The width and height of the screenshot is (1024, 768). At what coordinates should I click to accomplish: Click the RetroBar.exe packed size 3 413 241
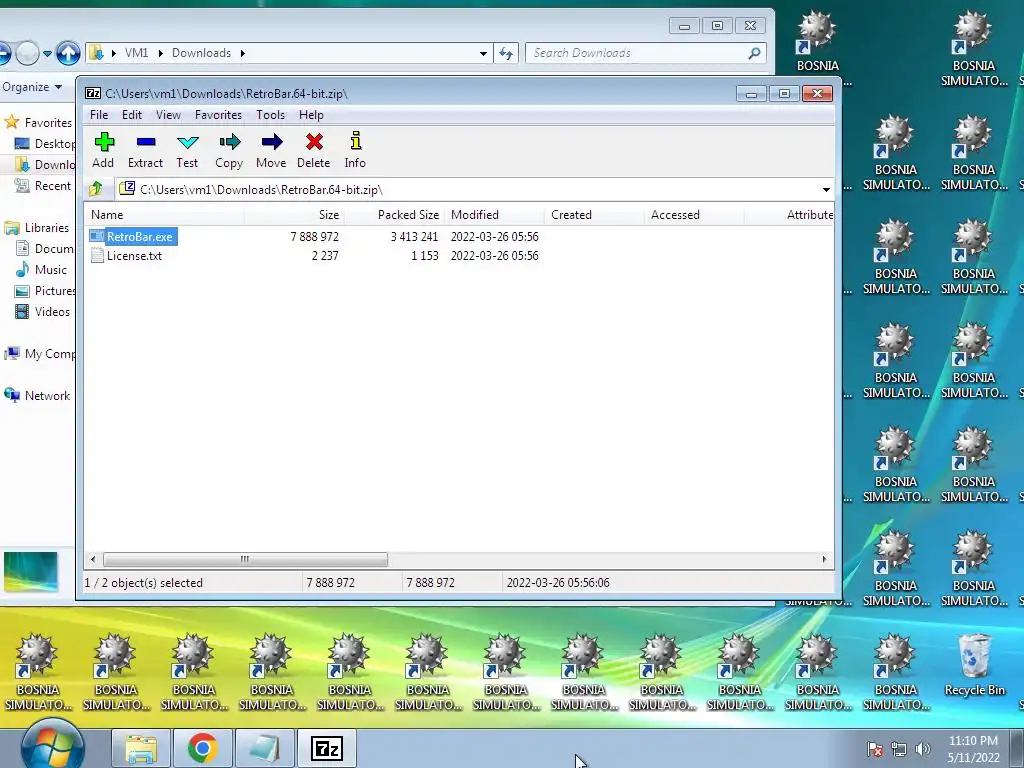[x=415, y=236]
